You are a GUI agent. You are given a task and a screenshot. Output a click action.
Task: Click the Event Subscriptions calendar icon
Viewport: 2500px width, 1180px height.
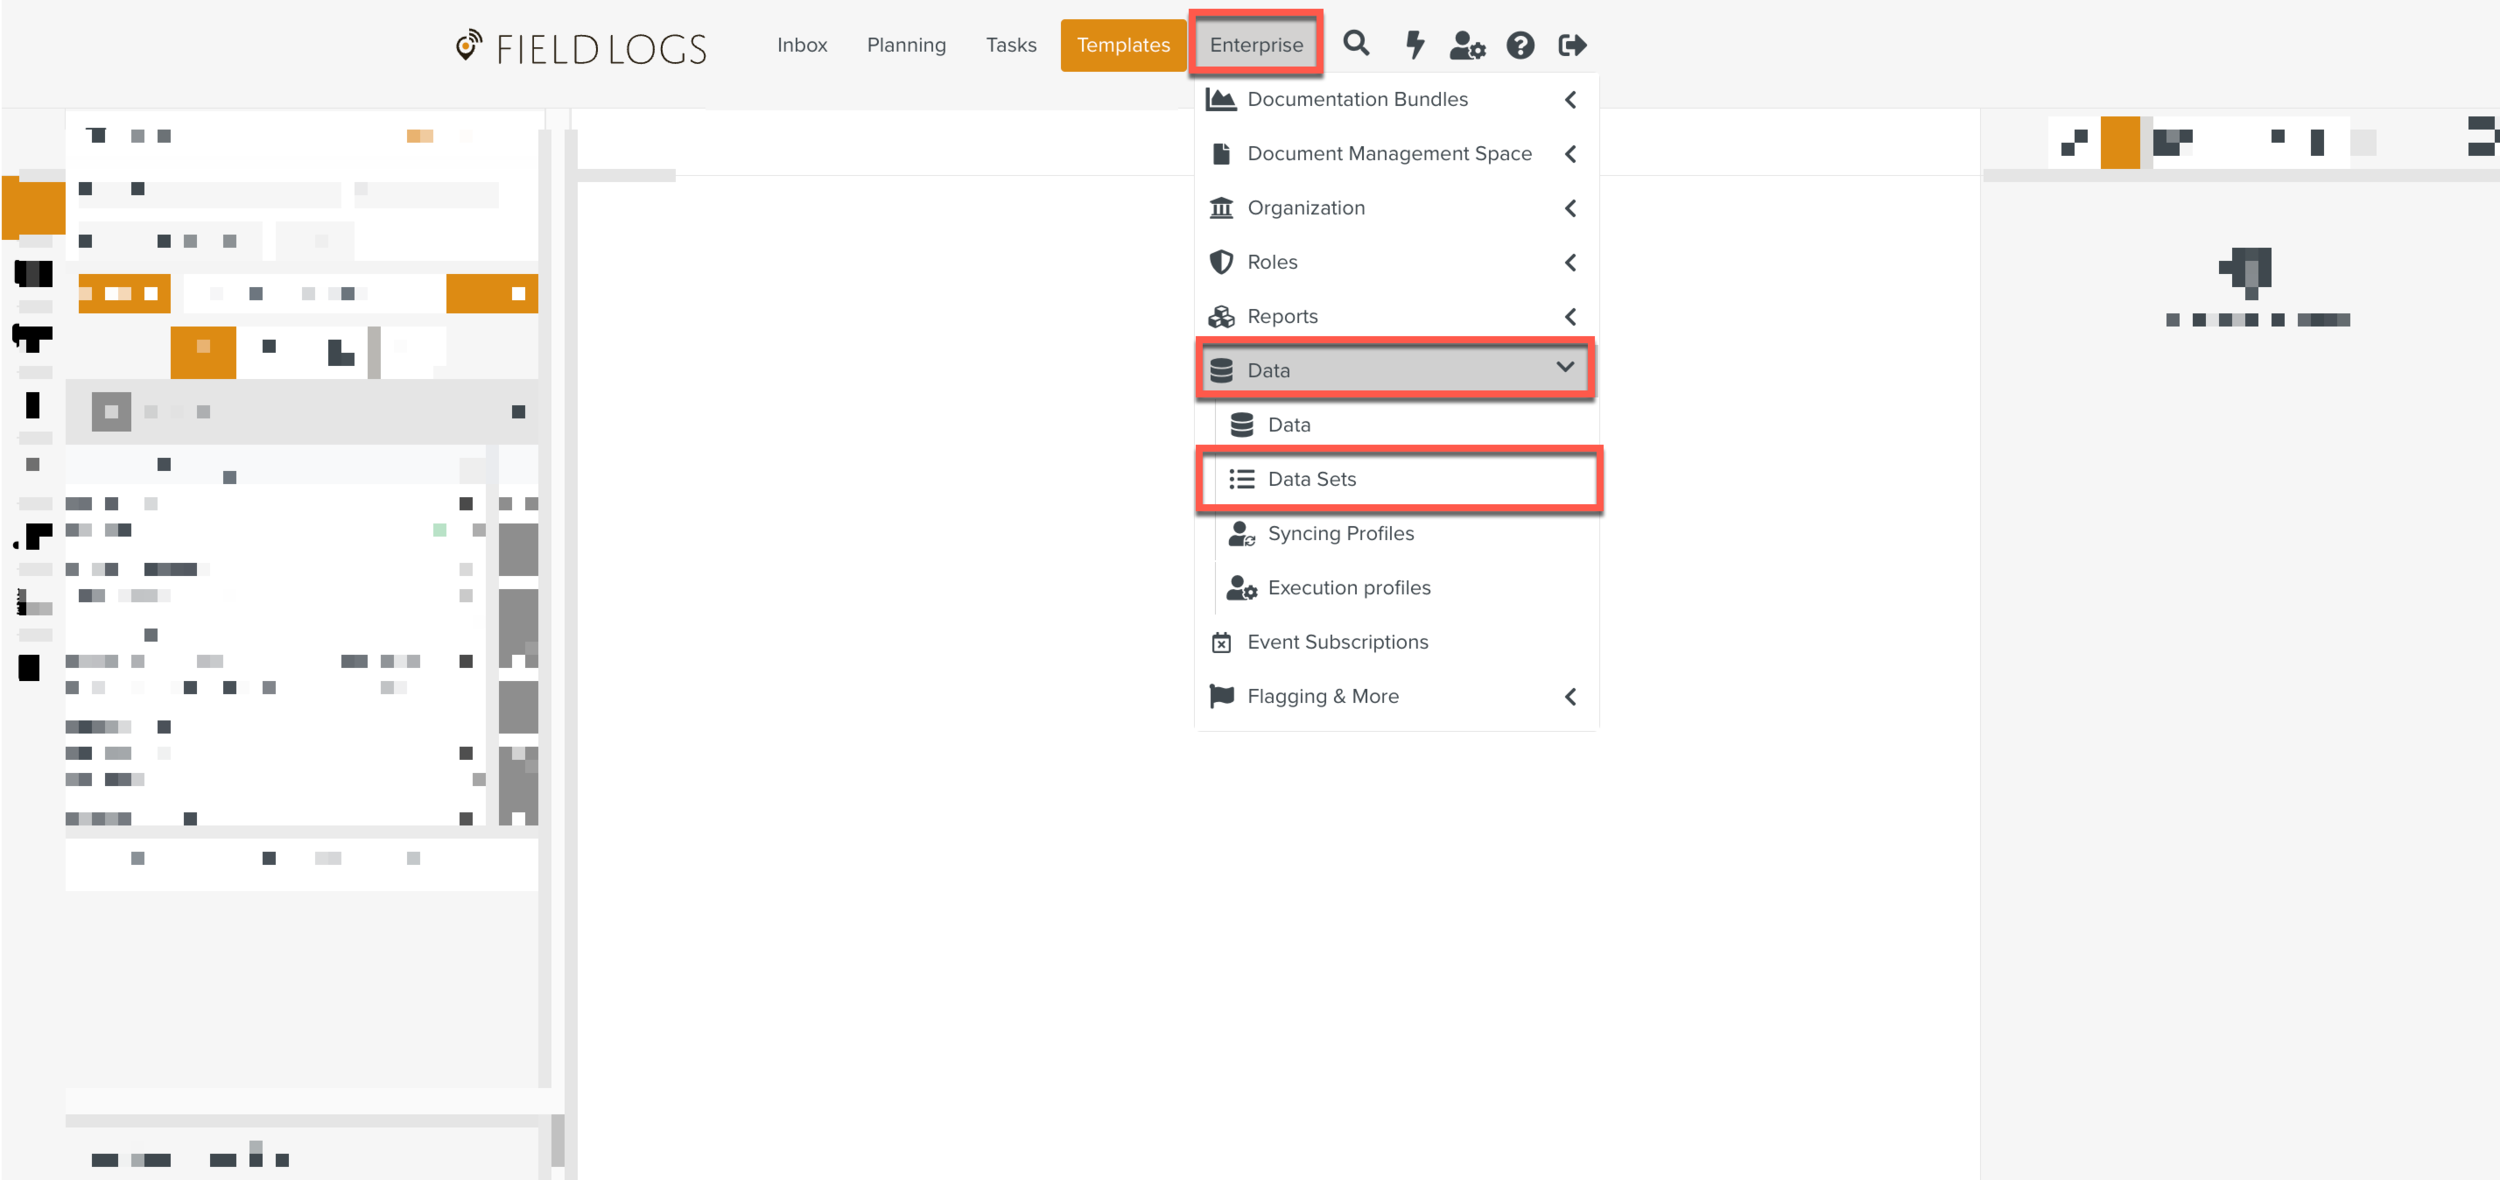coord(1221,642)
